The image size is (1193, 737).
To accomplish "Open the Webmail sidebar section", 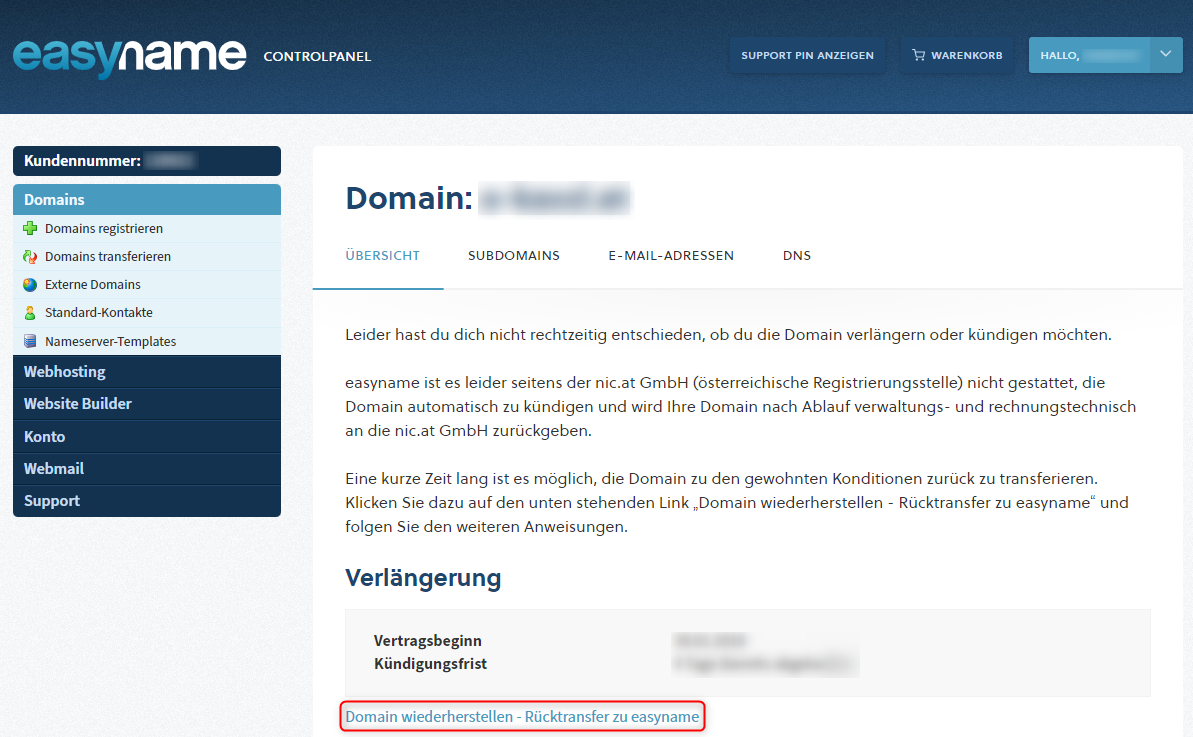I will tap(147, 469).
